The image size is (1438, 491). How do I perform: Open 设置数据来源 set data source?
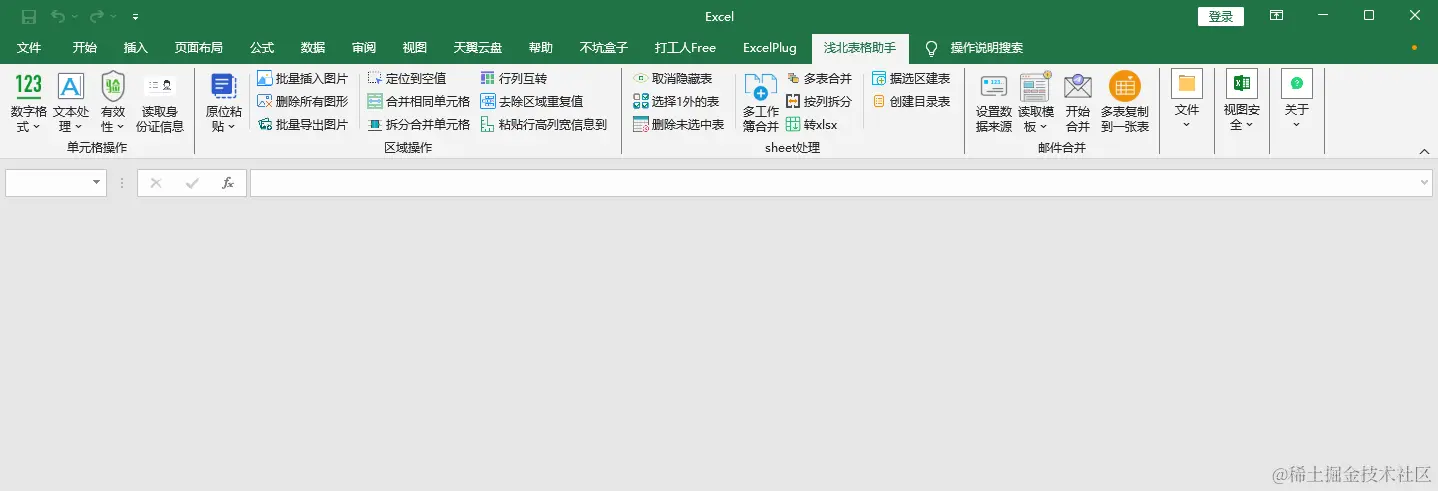pos(994,103)
